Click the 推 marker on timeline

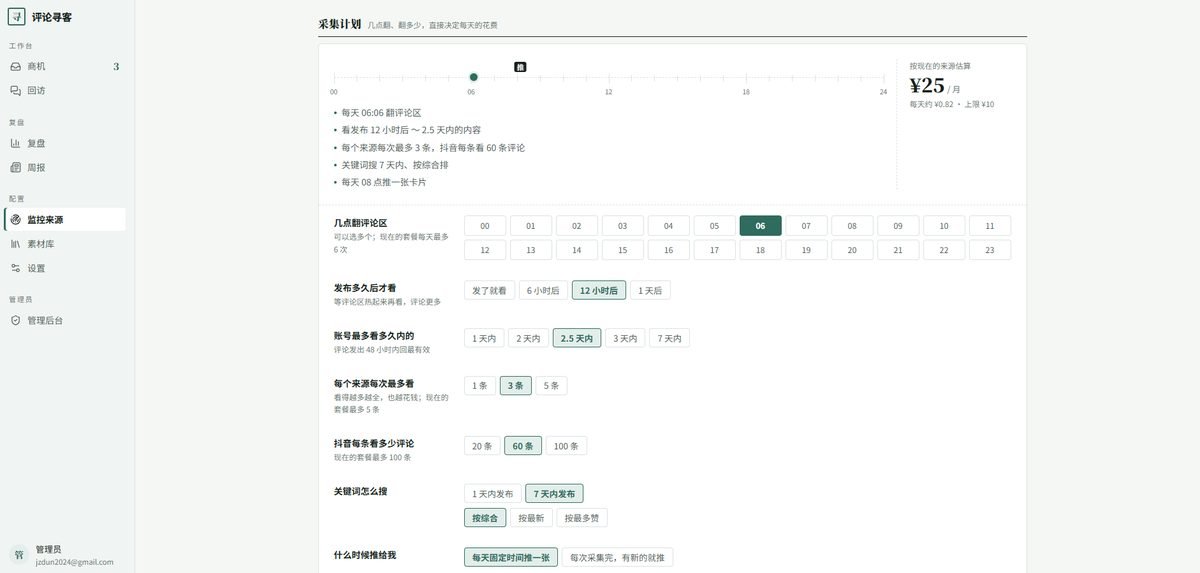(x=520, y=66)
